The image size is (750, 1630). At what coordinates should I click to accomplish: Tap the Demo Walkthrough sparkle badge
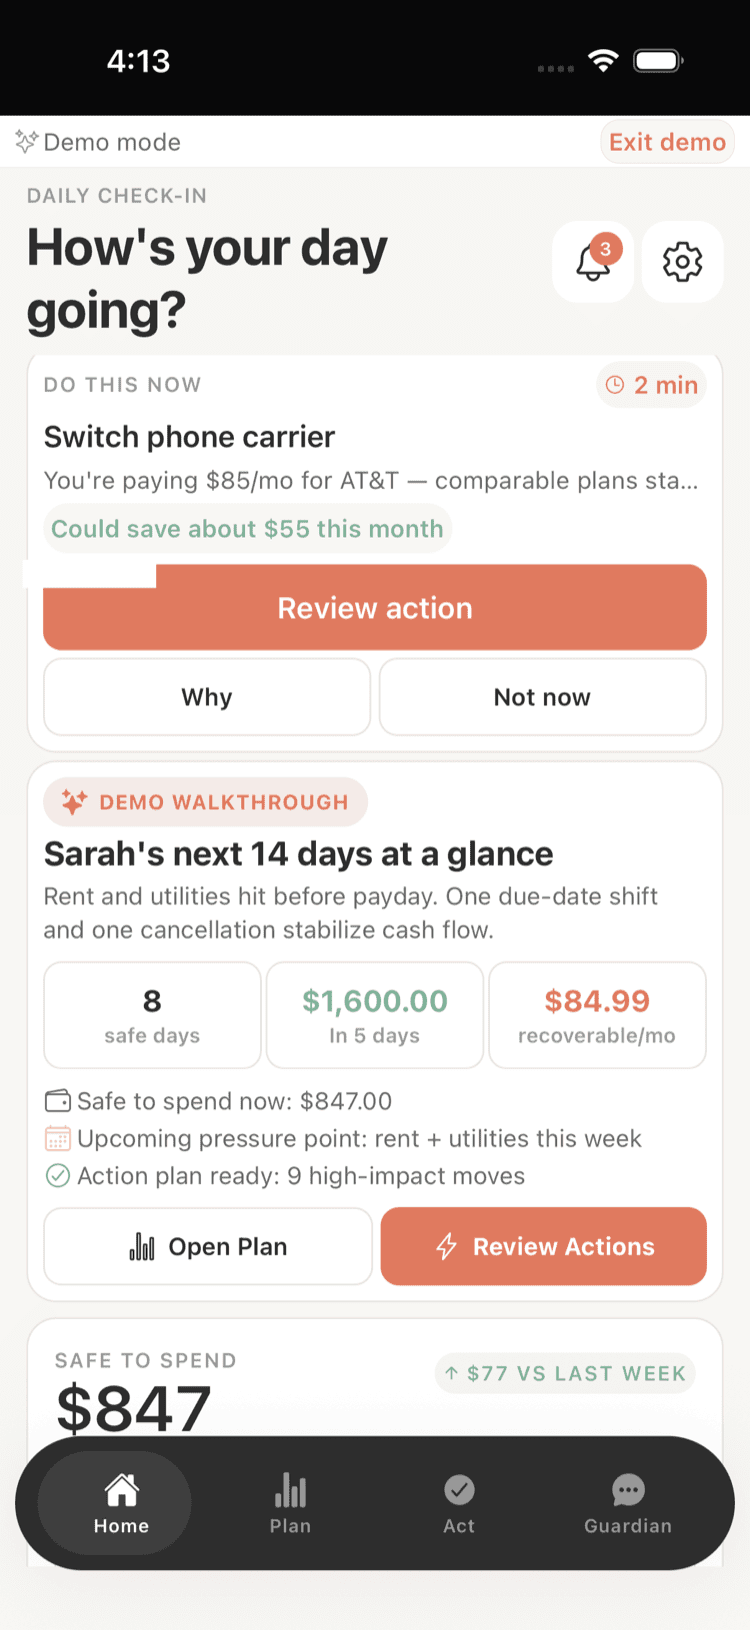tap(205, 802)
